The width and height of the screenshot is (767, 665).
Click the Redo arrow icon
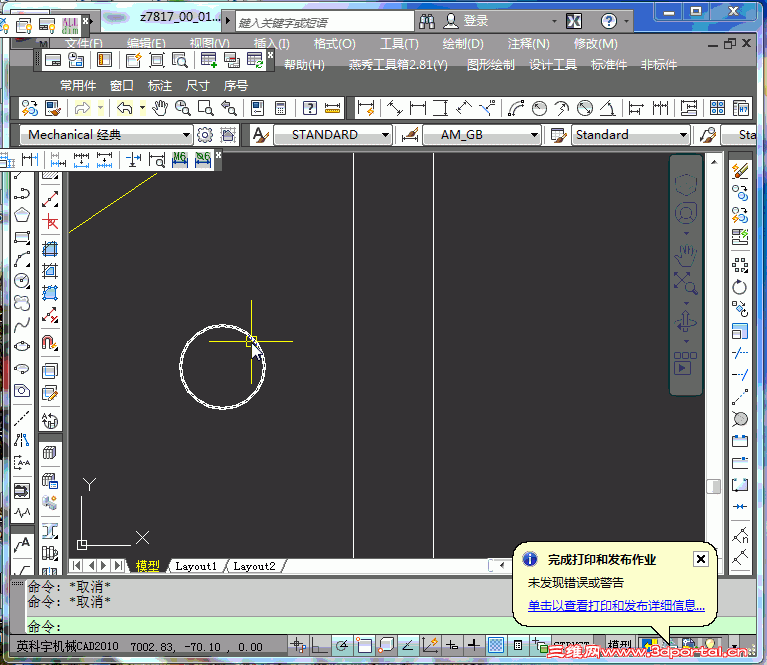tap(82, 108)
